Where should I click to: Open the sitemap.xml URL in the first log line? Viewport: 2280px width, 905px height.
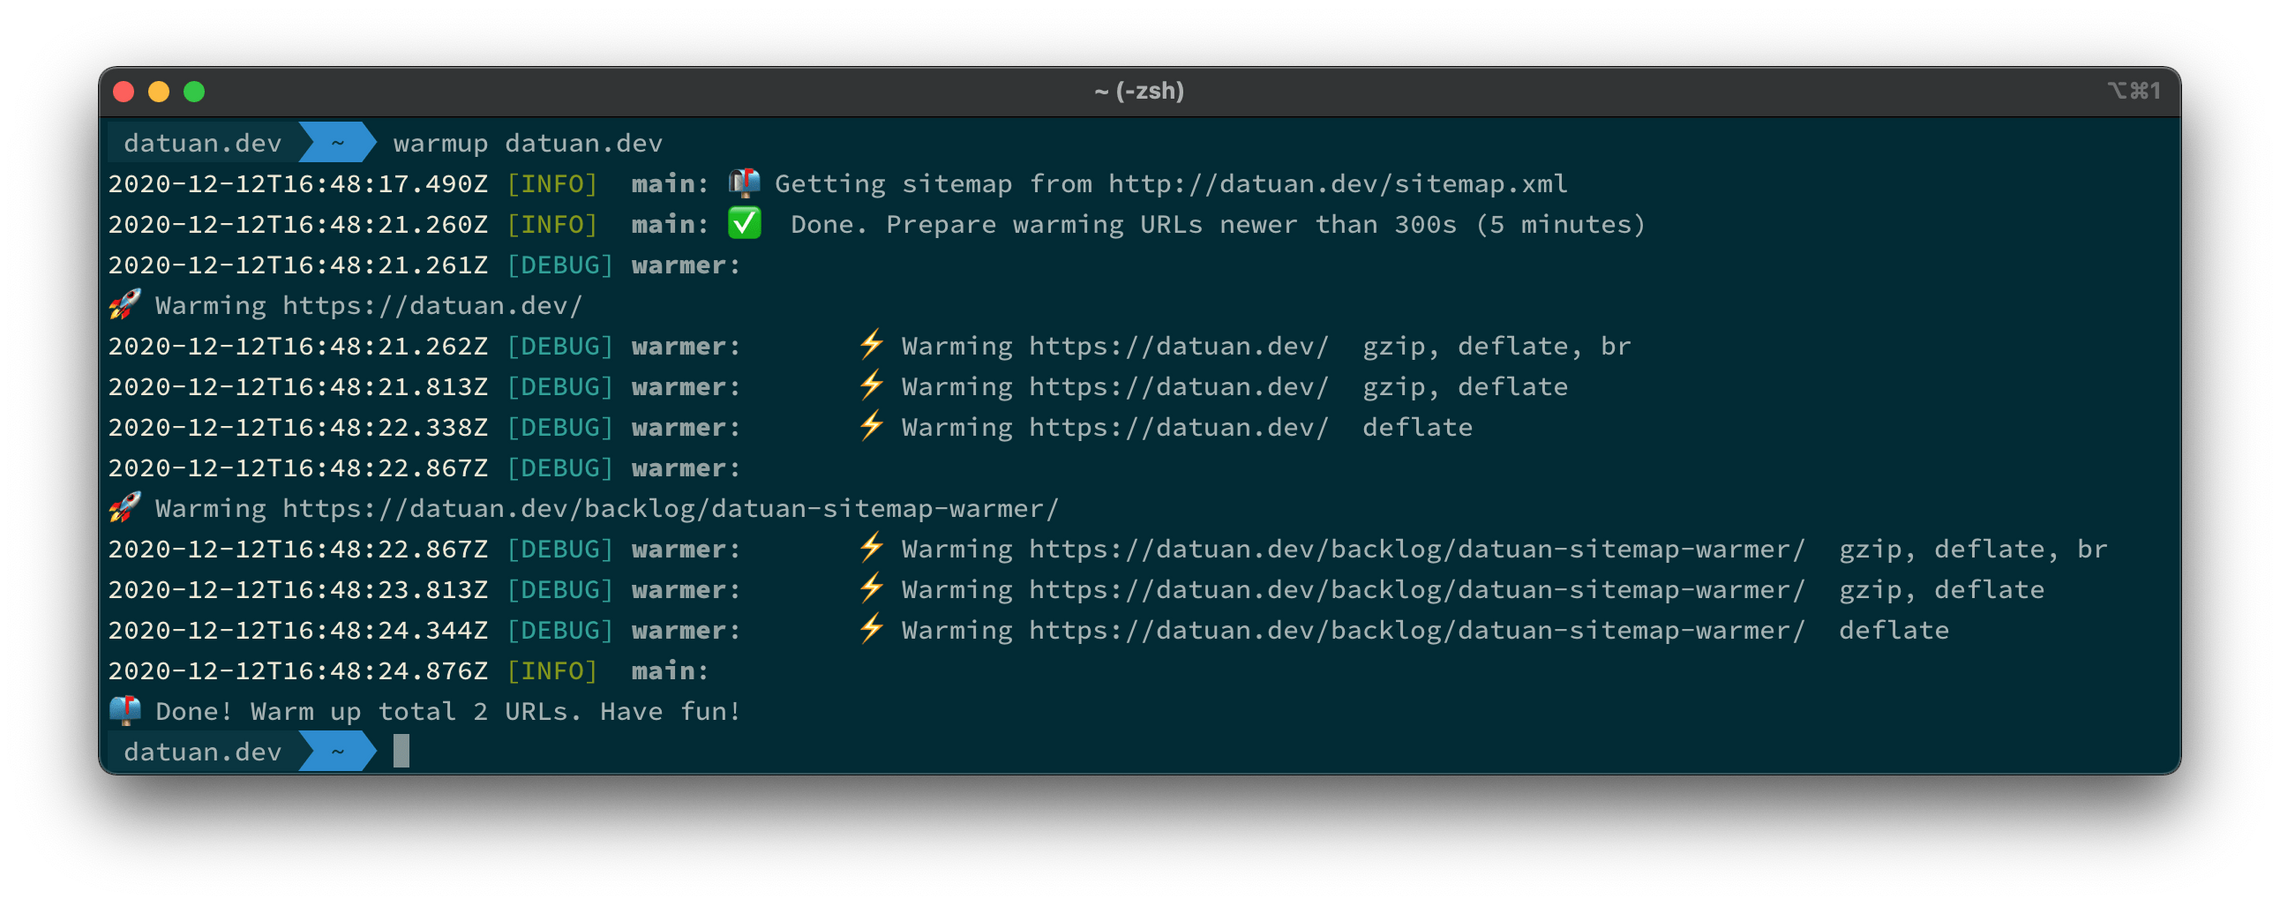point(1338,184)
